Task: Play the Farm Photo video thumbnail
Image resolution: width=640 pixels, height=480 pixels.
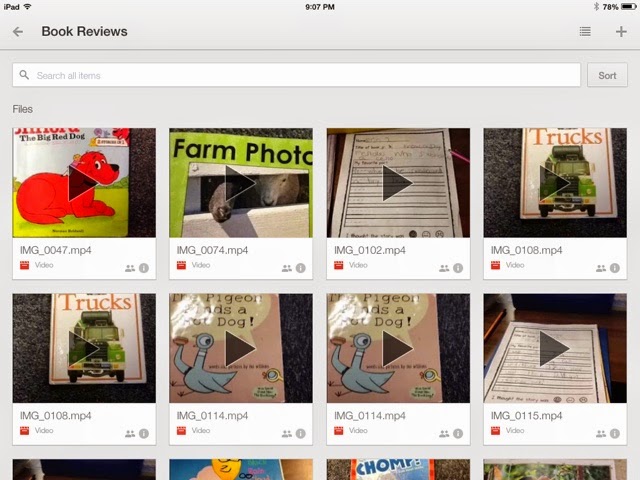Action: pos(241,183)
